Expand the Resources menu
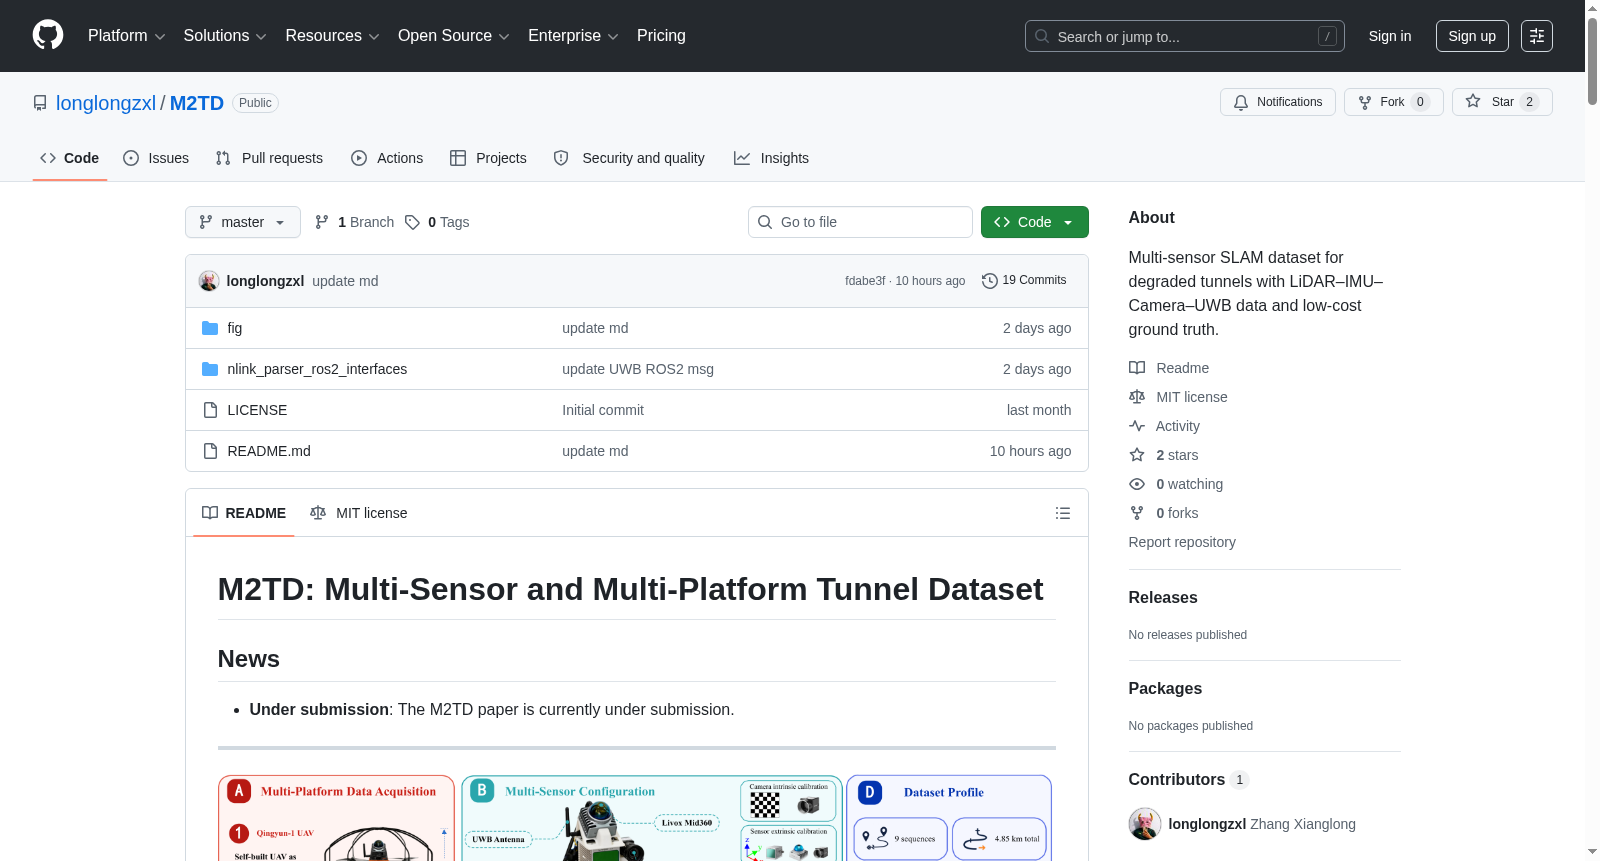Screen dimensions: 1600x861 pos(332,36)
